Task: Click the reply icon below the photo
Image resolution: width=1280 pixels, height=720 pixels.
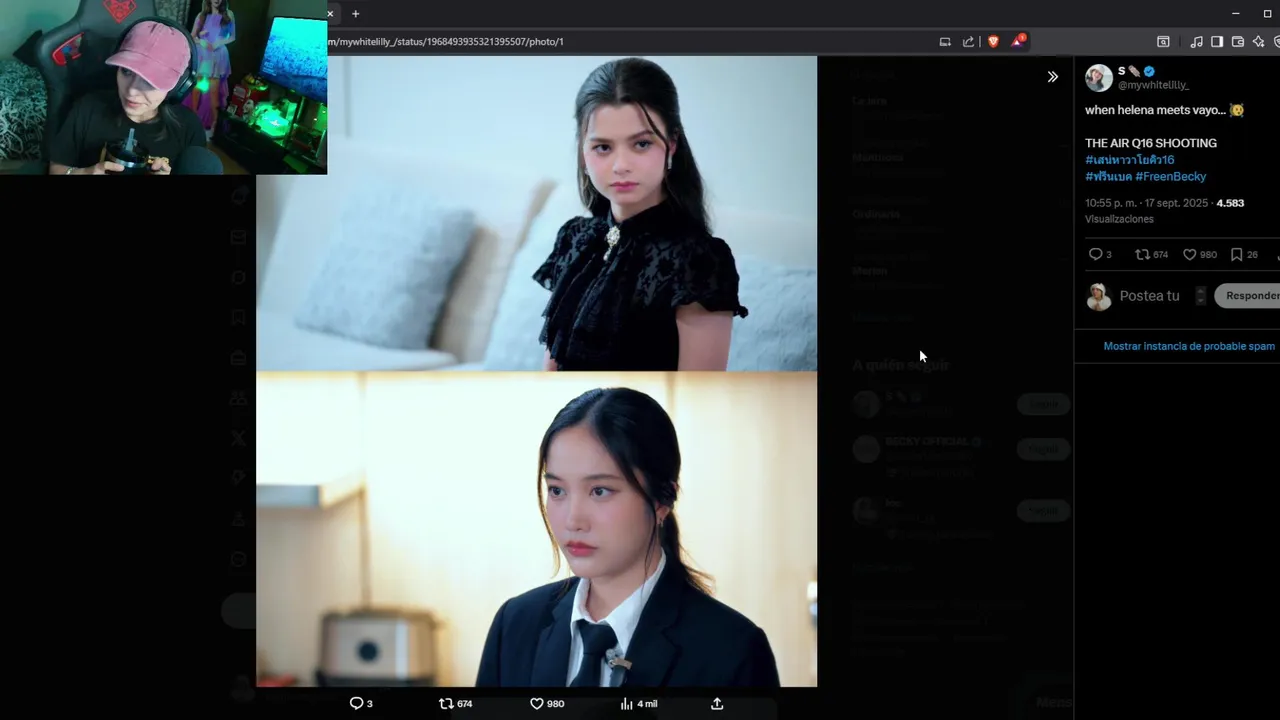Action: point(361,704)
